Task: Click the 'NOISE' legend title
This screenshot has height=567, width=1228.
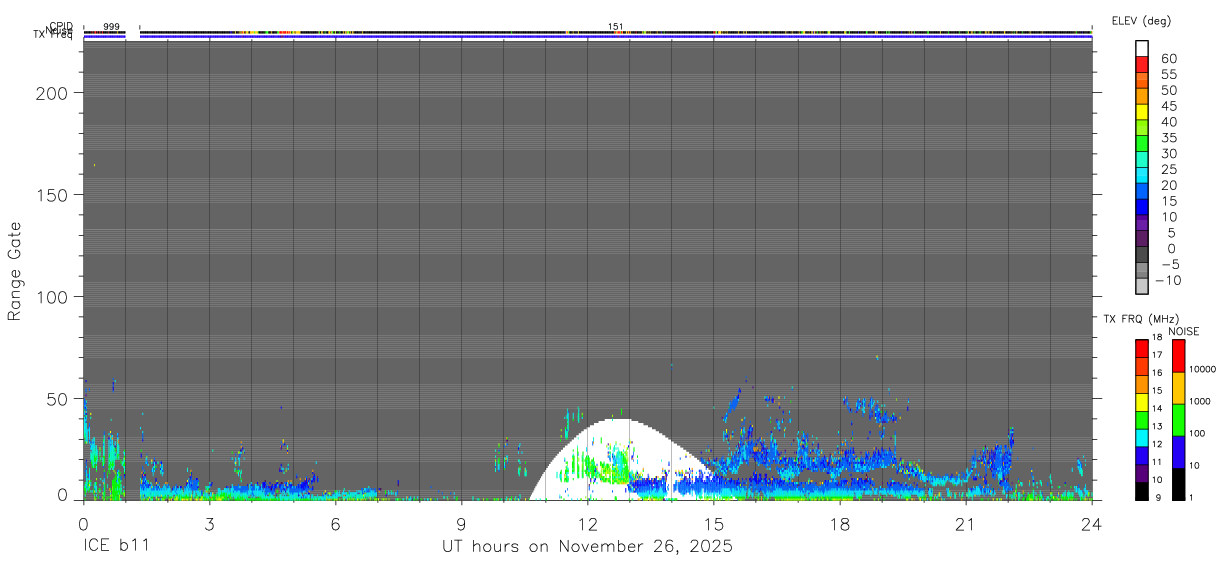Action: [1183, 331]
